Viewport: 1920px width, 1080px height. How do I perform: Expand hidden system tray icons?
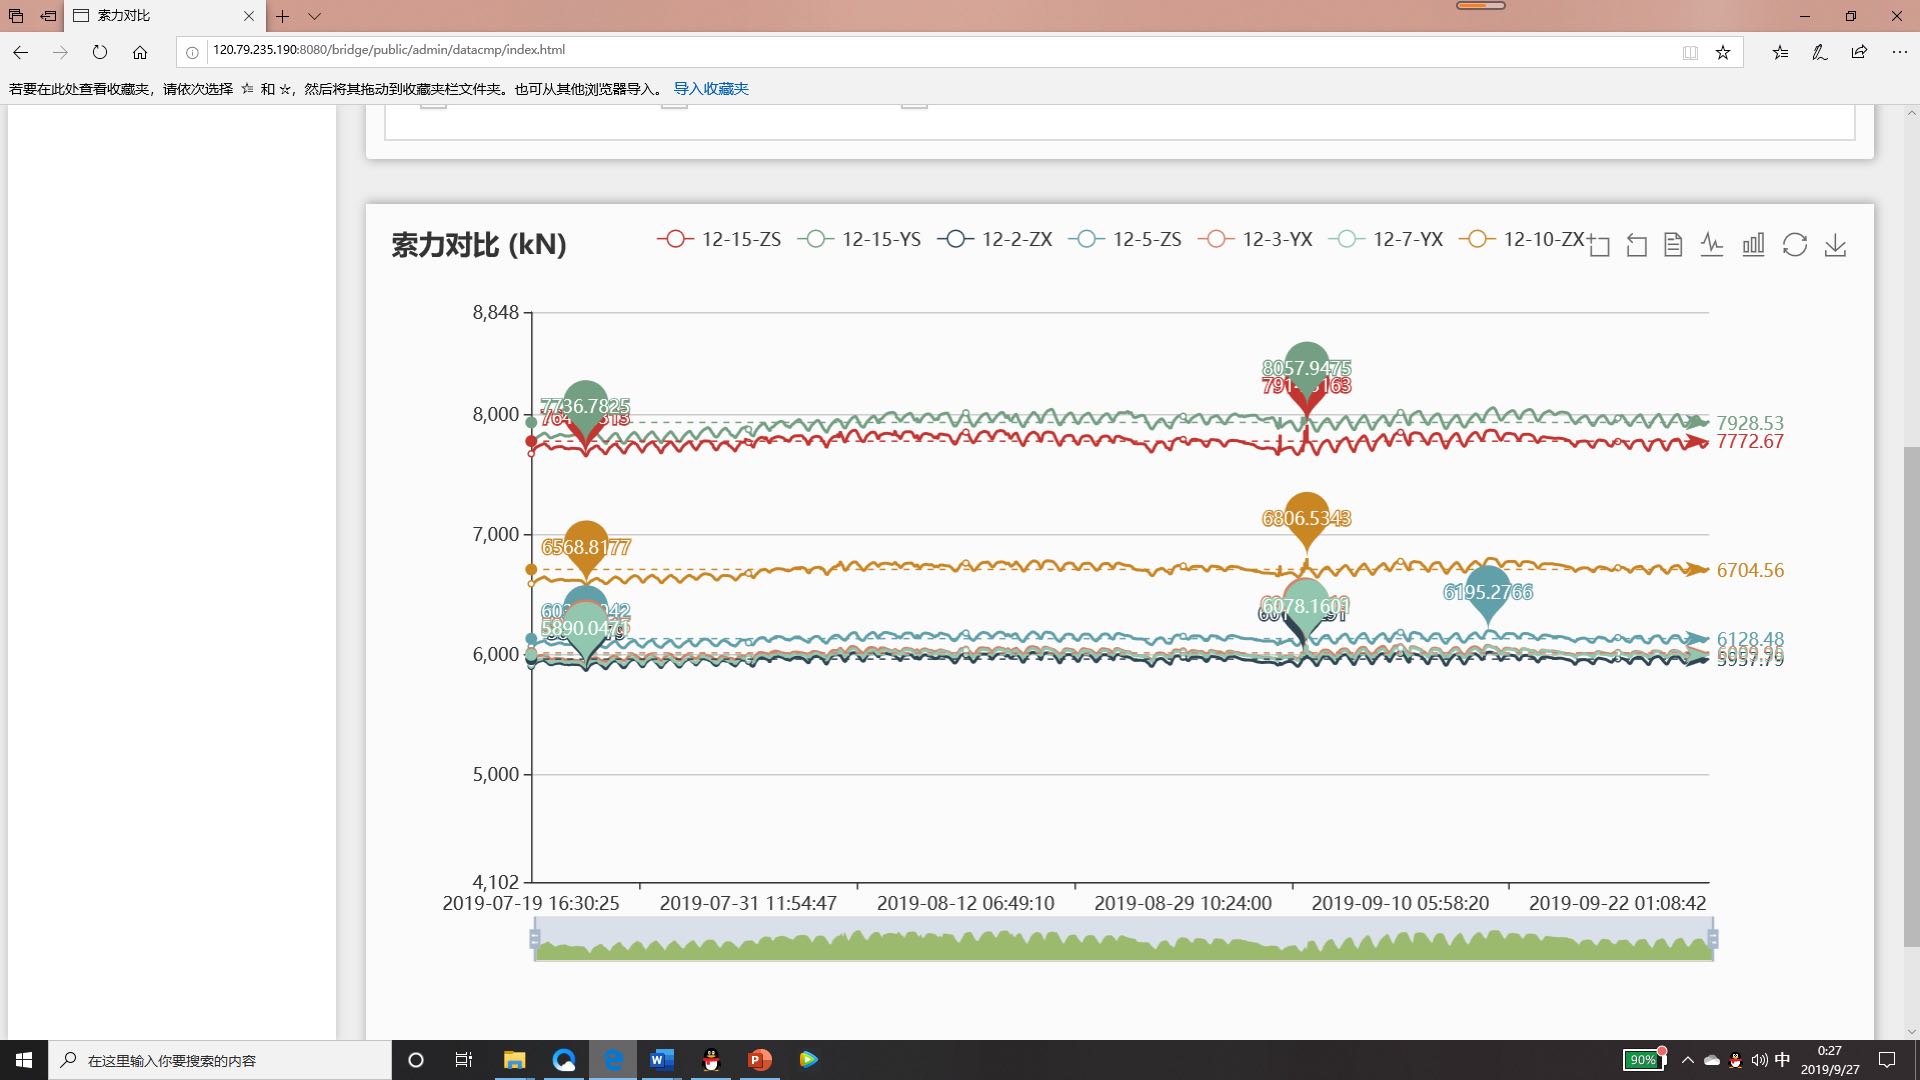[1688, 1060]
